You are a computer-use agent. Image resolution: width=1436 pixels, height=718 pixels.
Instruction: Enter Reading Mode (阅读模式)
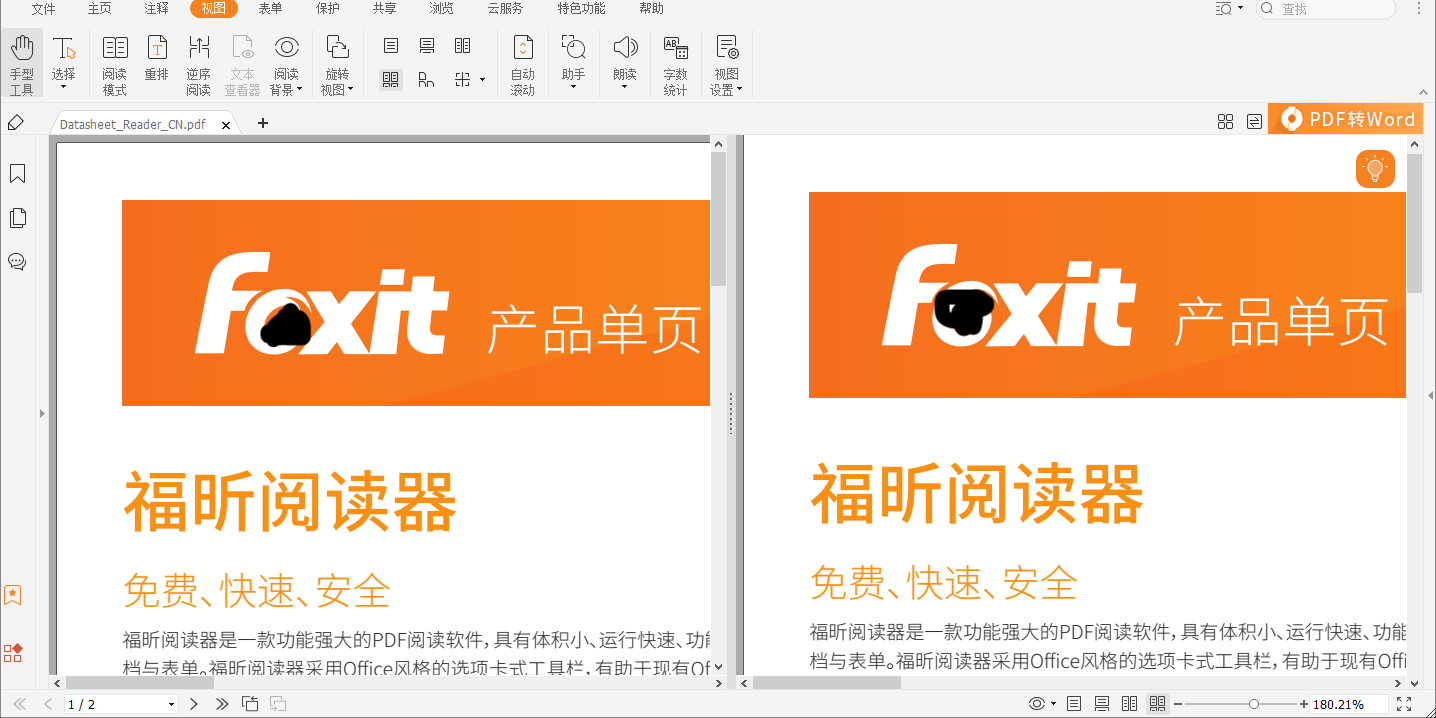click(115, 66)
